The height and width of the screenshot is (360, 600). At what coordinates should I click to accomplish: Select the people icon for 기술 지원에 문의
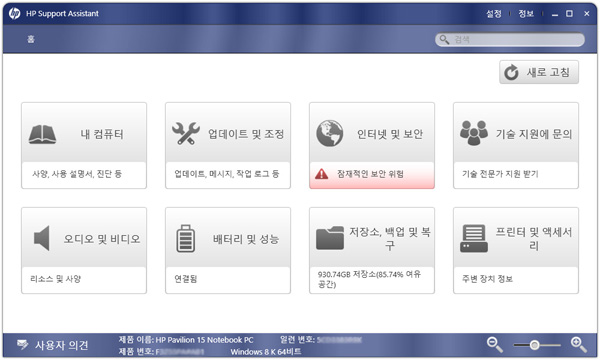click(474, 133)
